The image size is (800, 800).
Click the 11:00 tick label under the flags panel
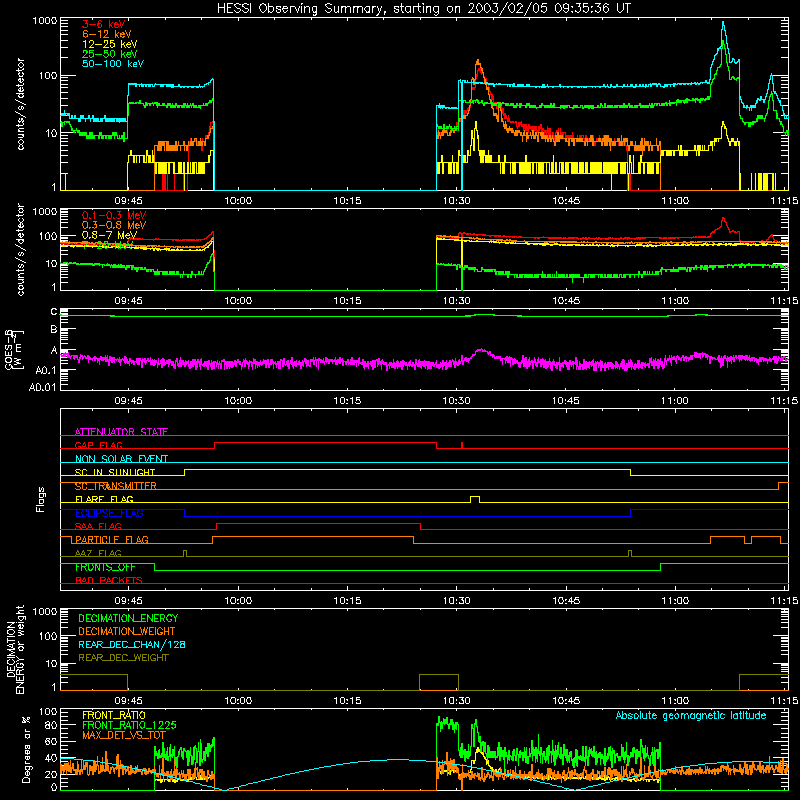point(674,601)
